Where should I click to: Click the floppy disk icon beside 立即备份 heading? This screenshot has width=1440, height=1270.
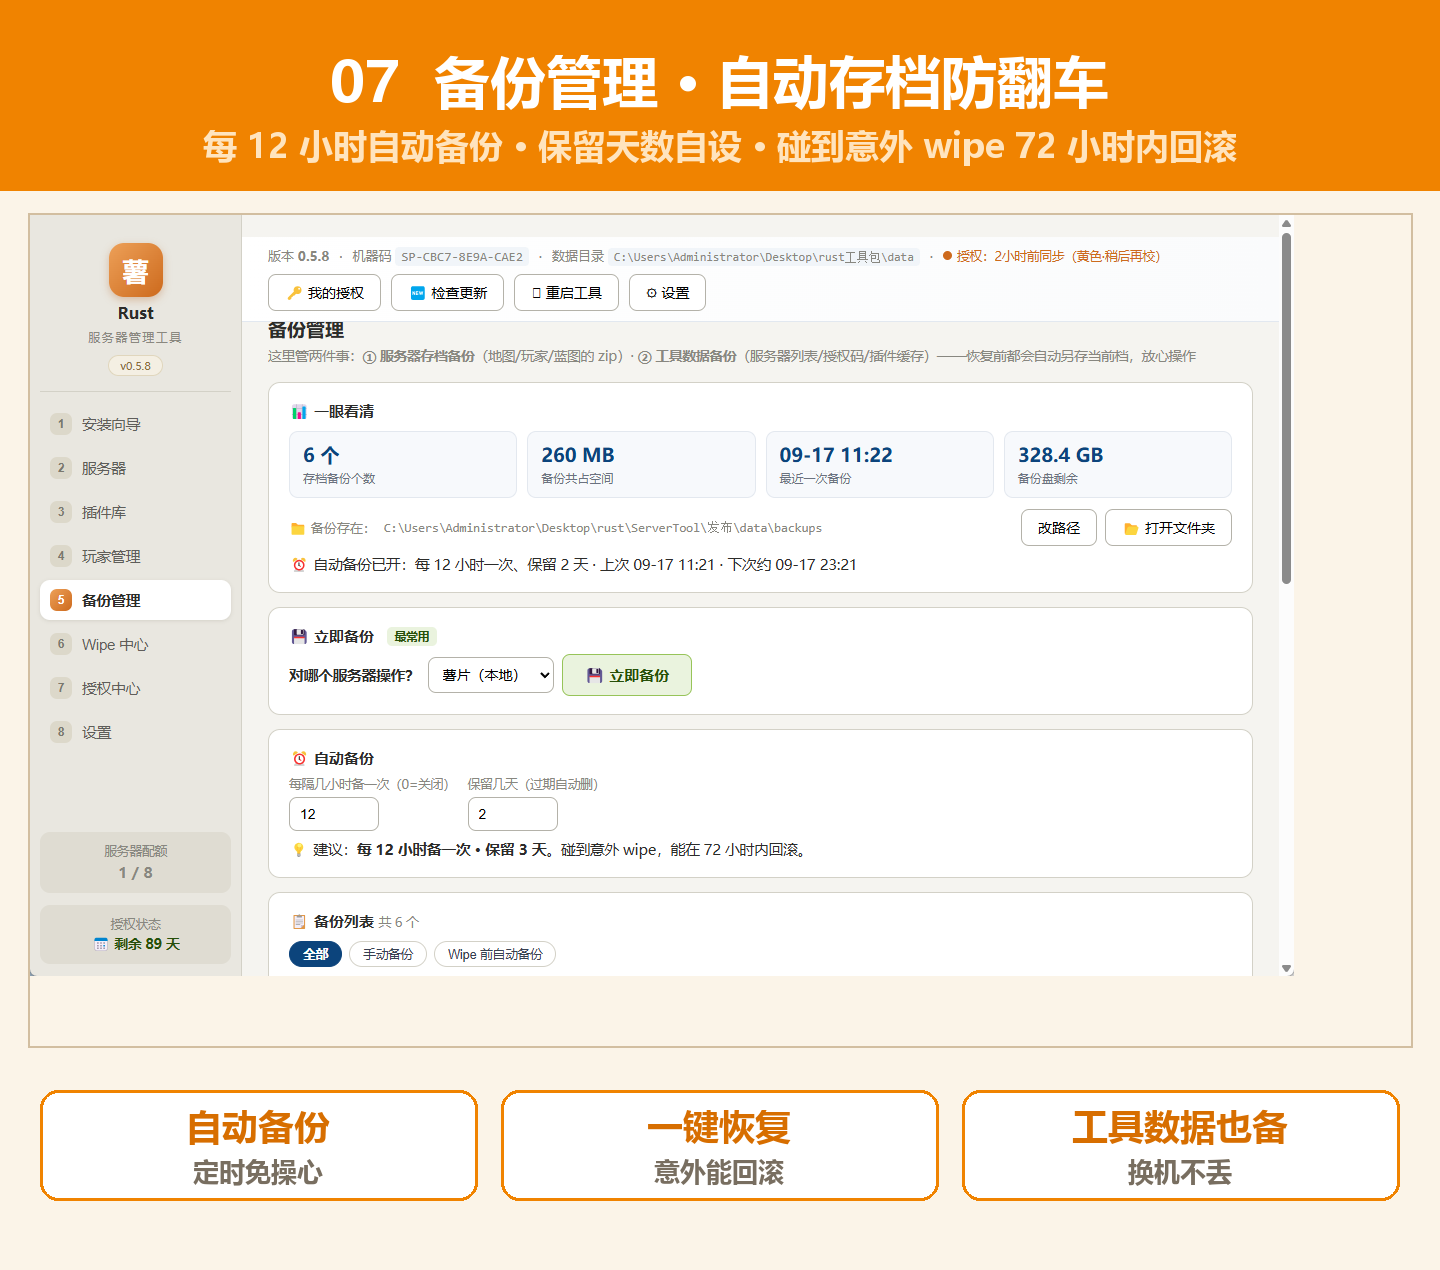299,637
